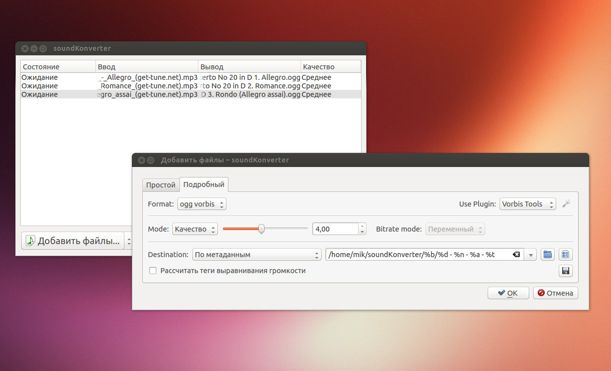Image resolution: width=611 pixels, height=371 pixels.
Task: Click output cell 'Rondo (Allegro assai).ogg'
Action: 249,94
